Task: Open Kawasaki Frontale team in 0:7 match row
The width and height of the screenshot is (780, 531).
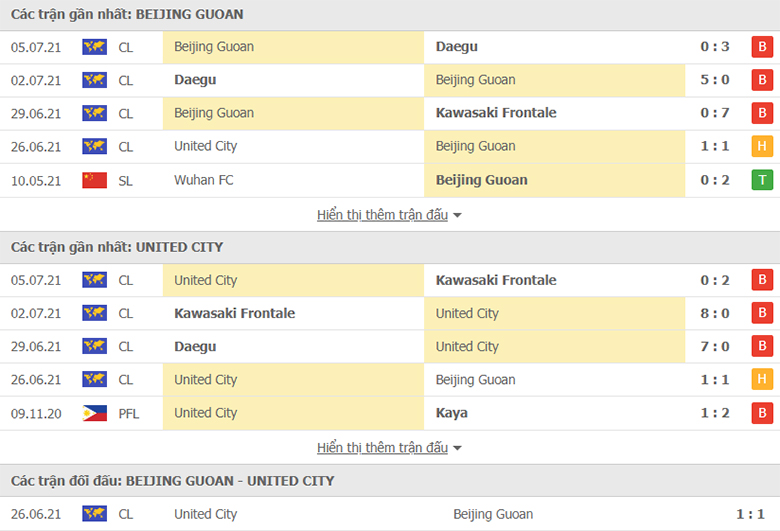Action: click(x=496, y=113)
